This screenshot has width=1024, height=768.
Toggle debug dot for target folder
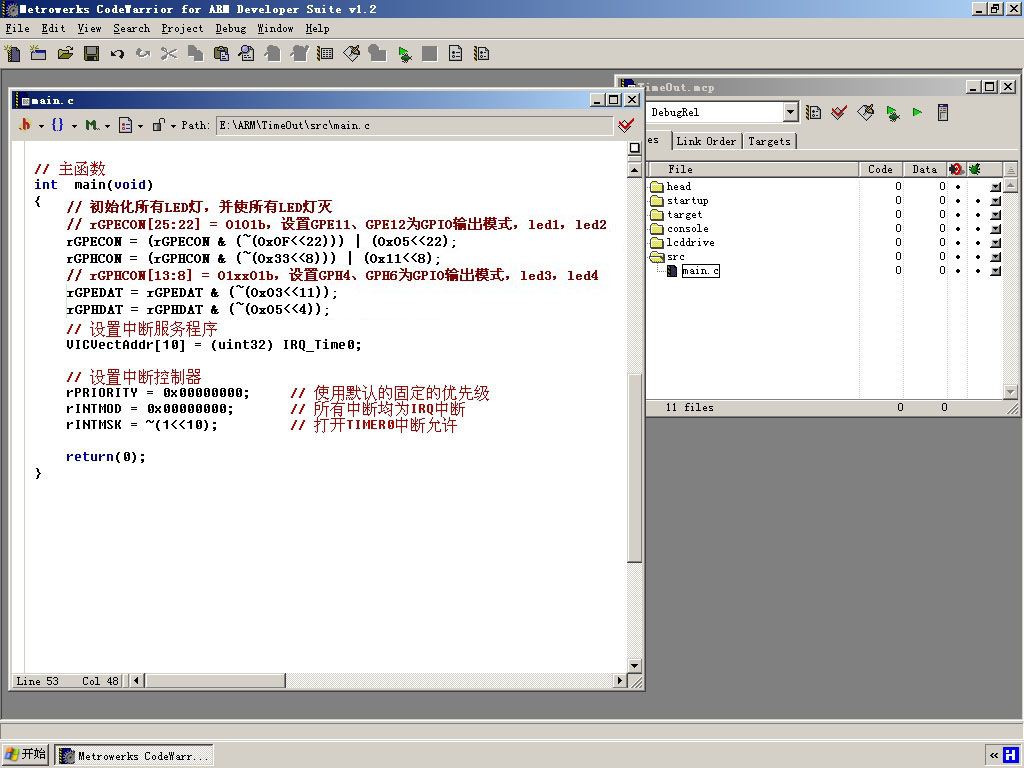pos(978,215)
